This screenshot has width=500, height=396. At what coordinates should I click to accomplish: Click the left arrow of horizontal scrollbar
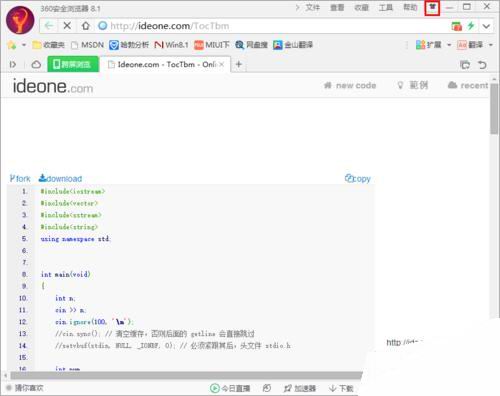[x=5, y=376]
